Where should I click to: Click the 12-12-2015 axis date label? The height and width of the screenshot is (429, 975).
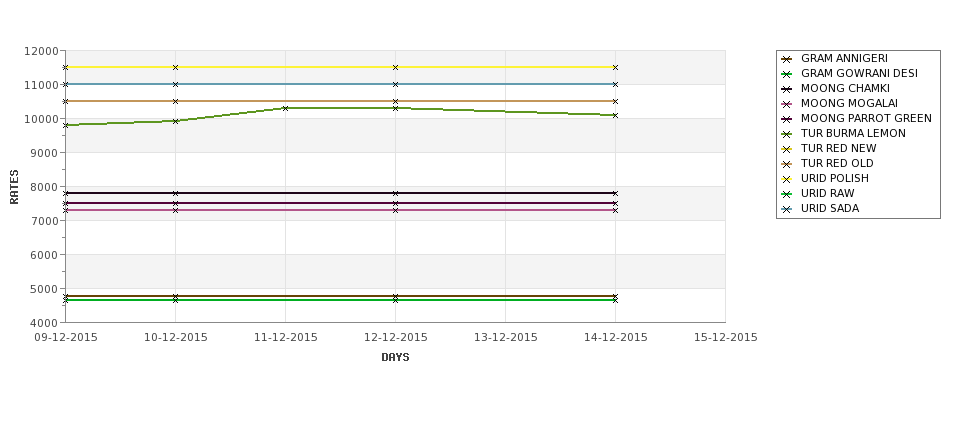point(395,338)
